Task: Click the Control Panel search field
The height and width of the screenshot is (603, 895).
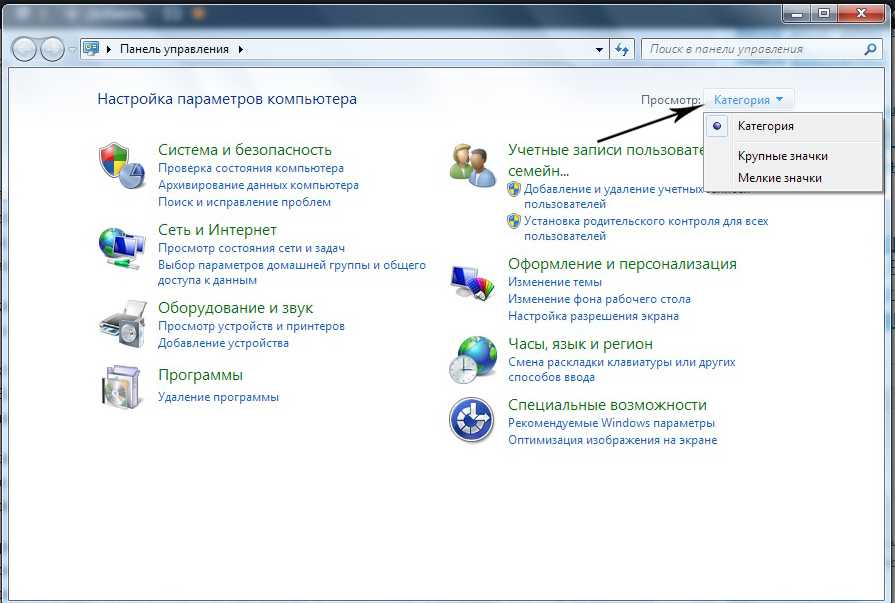Action: [x=752, y=49]
